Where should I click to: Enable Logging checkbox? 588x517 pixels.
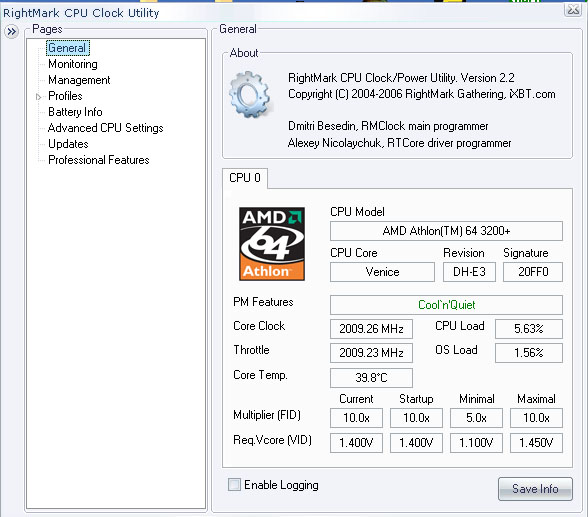pos(234,484)
